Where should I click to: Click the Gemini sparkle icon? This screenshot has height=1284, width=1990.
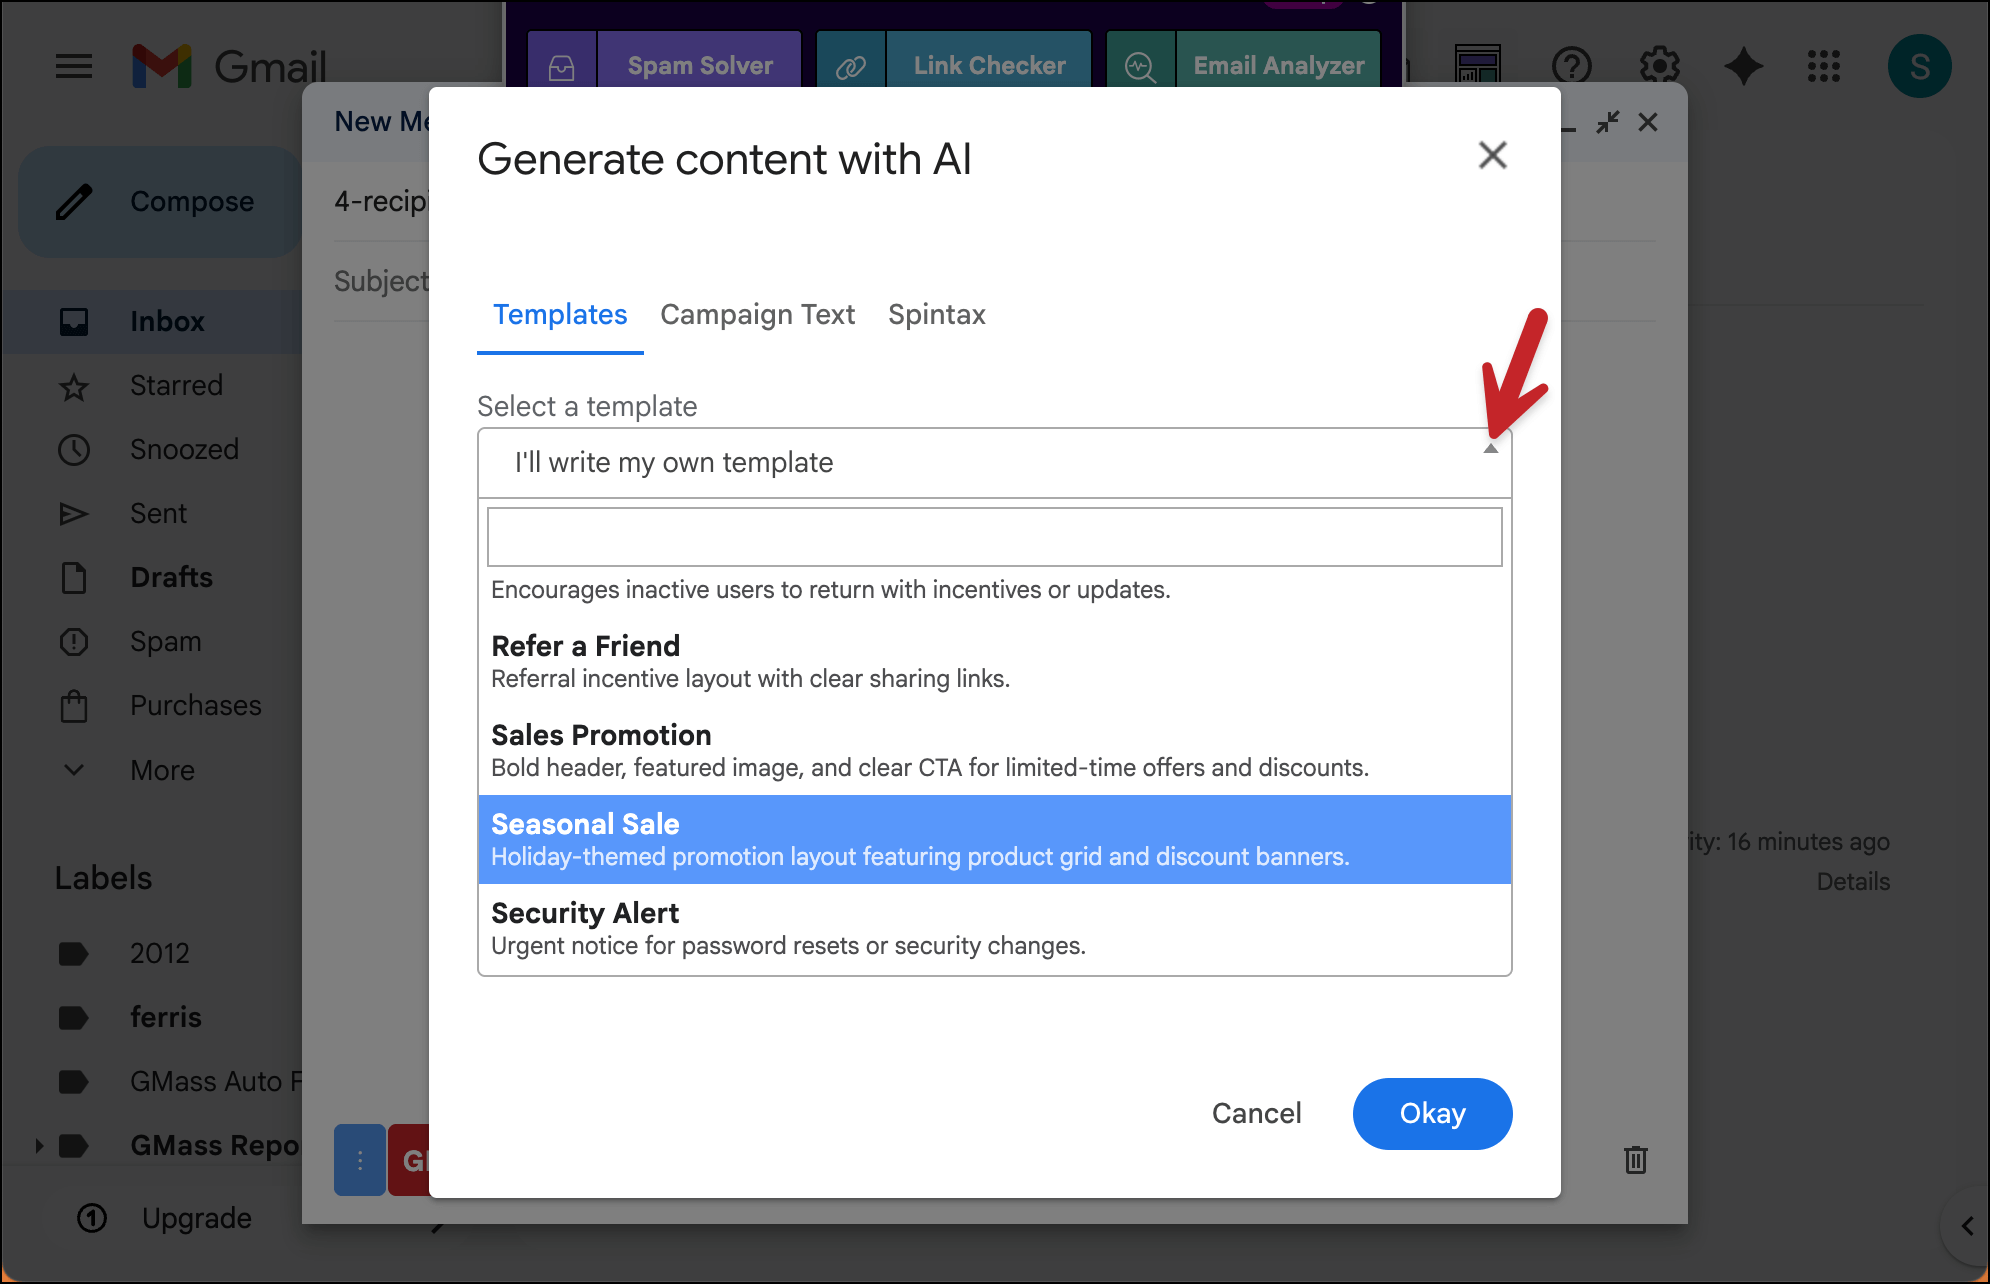coord(1743,67)
